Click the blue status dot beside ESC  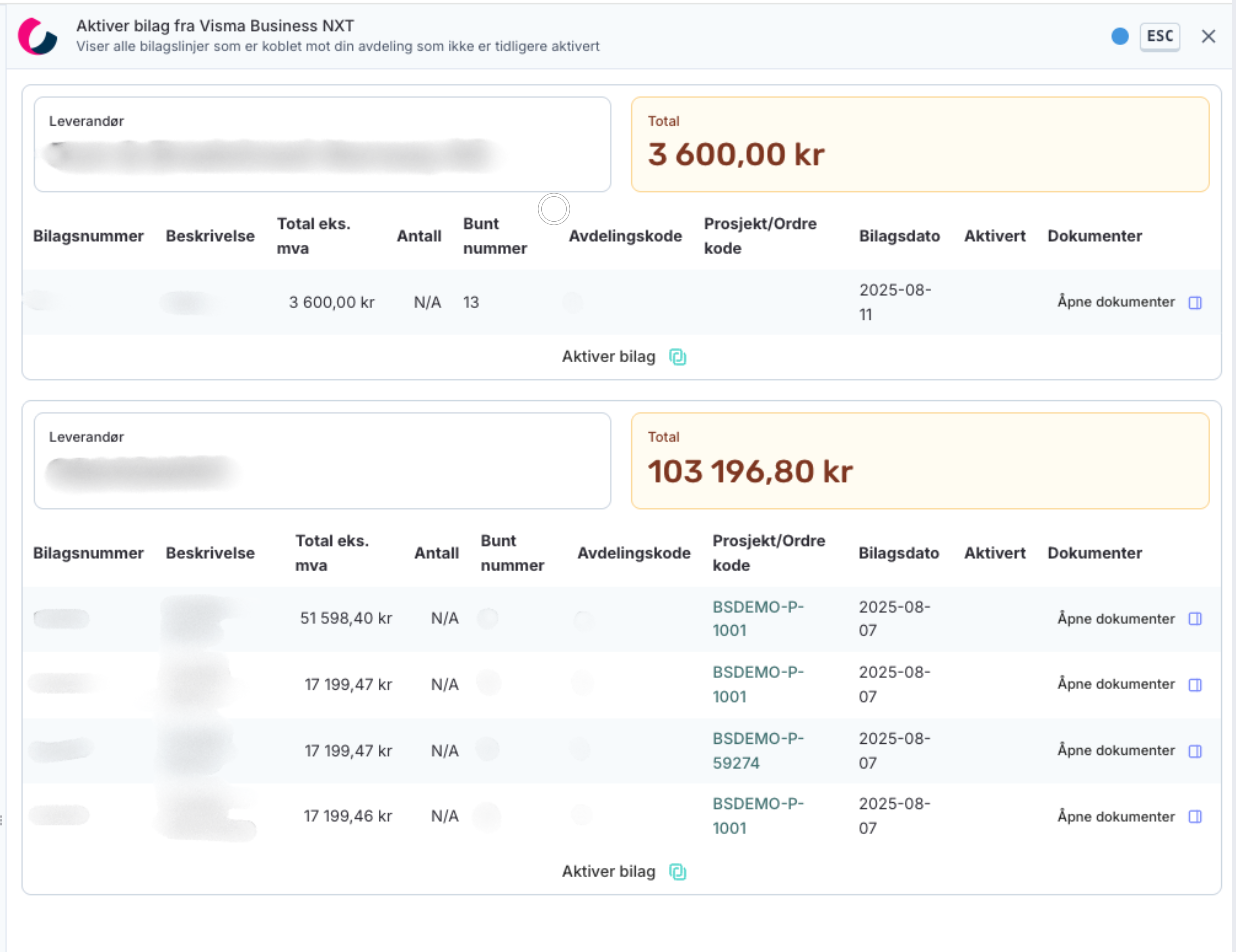click(x=1120, y=36)
